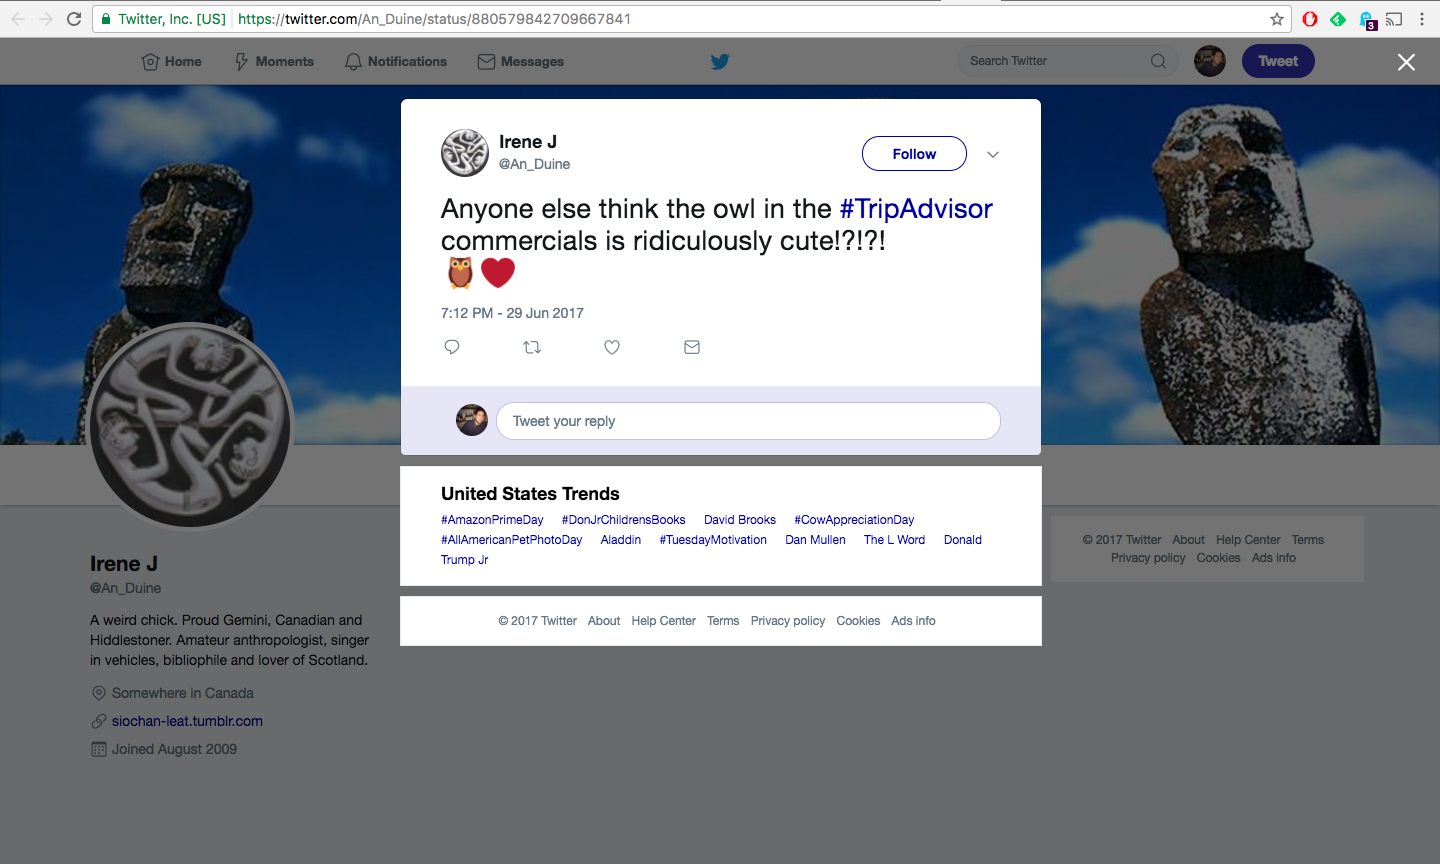
Task: Open #TuesdayMotivation trend
Action: tap(713, 540)
